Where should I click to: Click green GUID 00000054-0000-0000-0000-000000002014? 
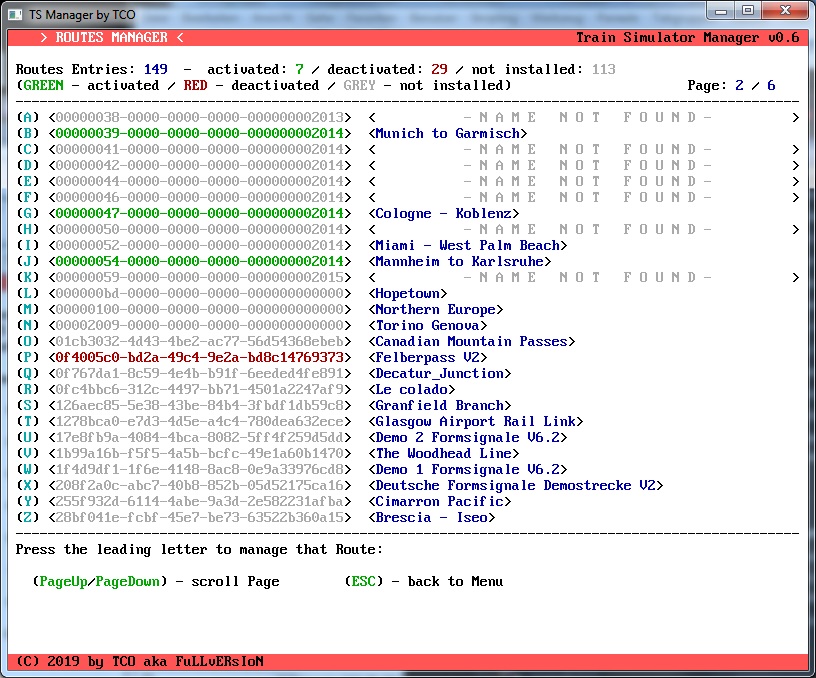200,261
